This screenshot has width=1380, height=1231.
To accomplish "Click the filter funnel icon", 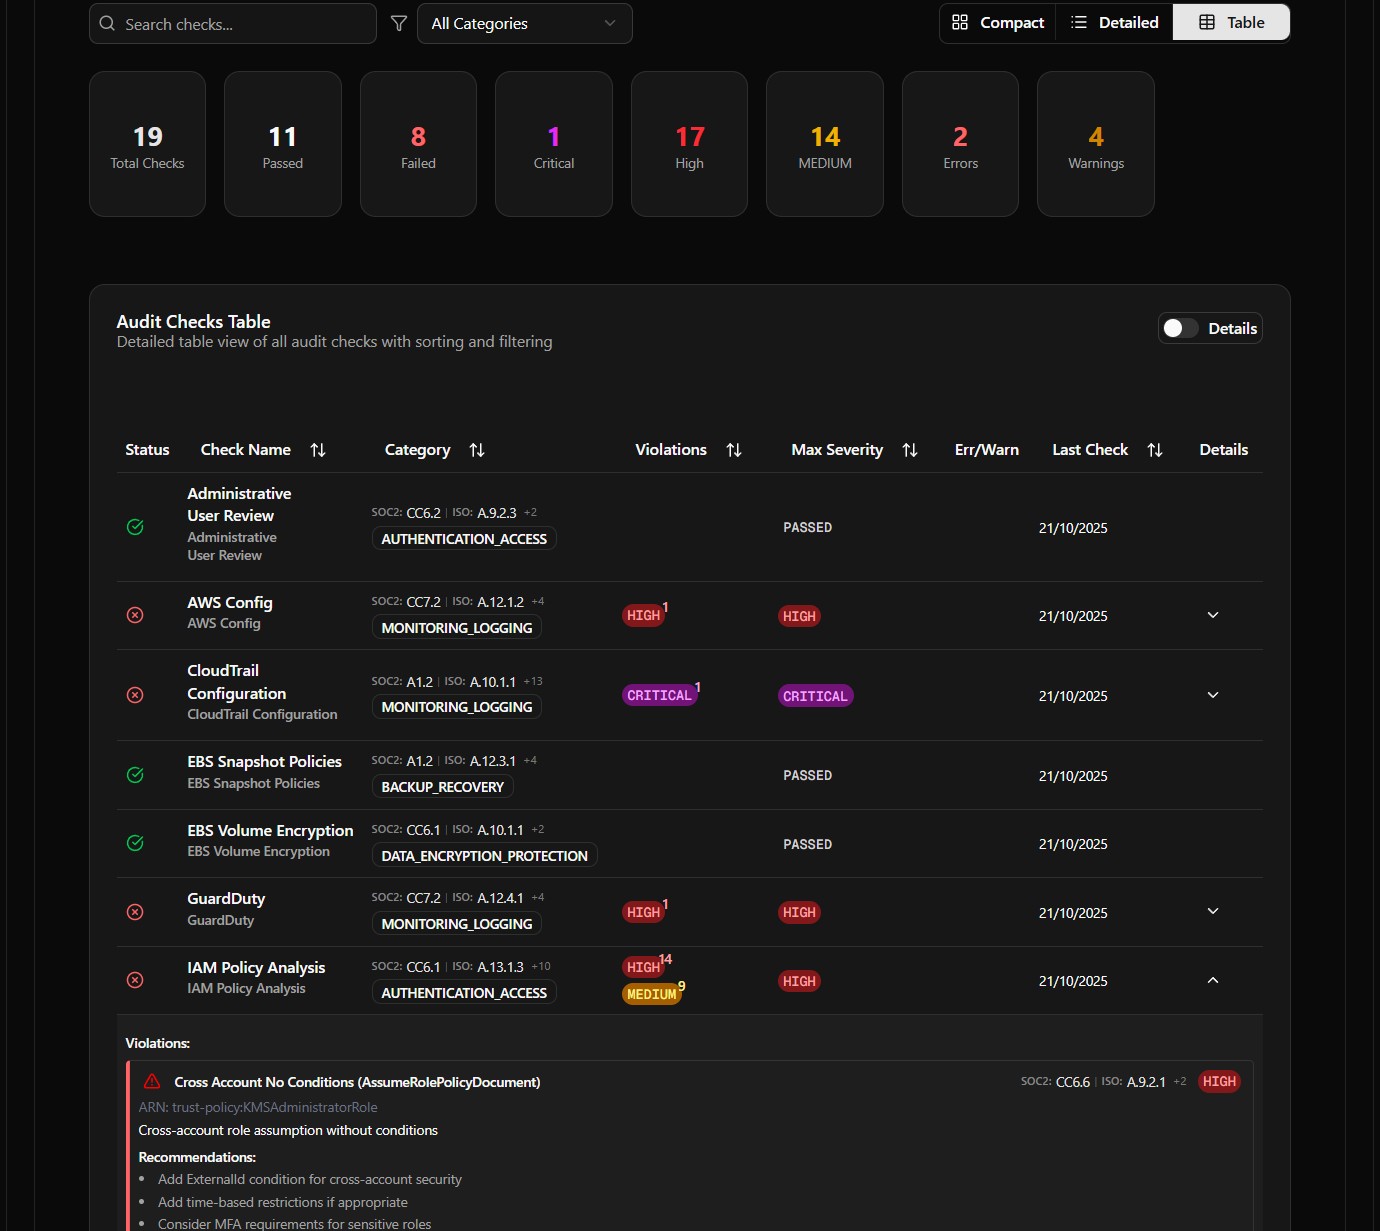I will (398, 23).
